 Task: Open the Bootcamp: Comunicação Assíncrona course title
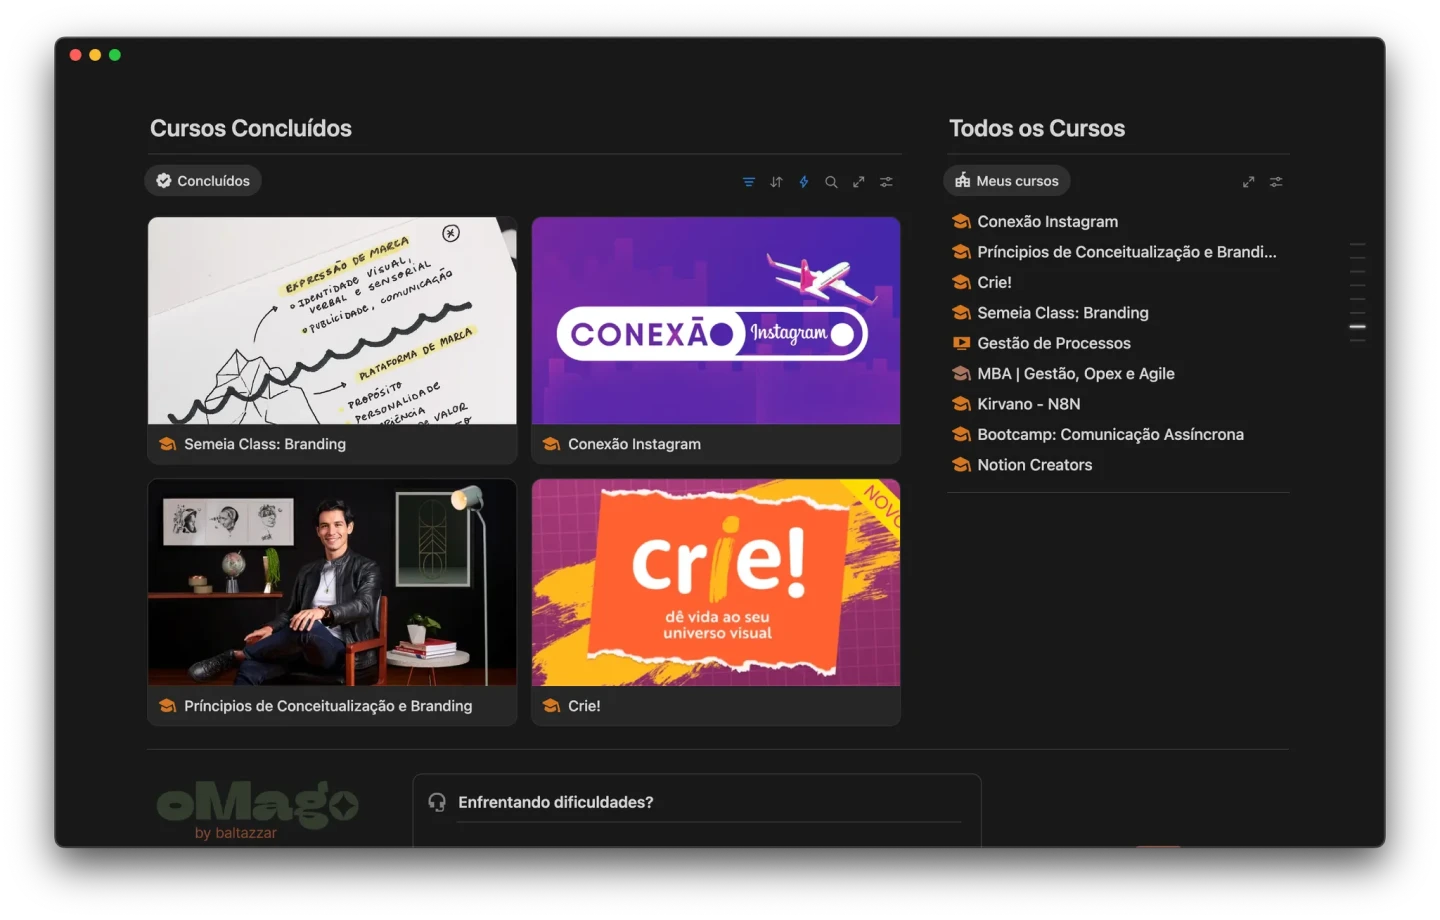point(1111,435)
